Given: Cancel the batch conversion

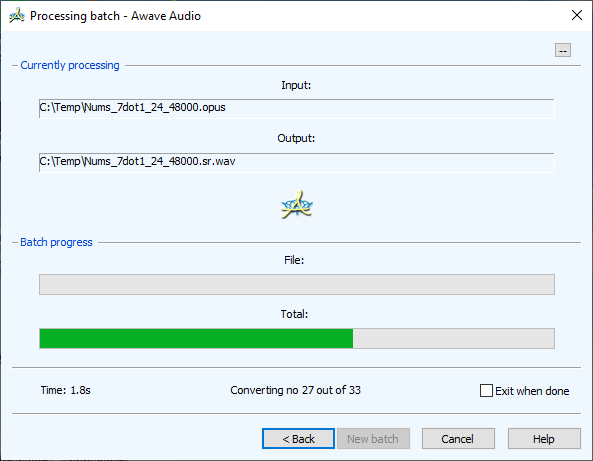Looking at the screenshot, I should coord(458,439).
